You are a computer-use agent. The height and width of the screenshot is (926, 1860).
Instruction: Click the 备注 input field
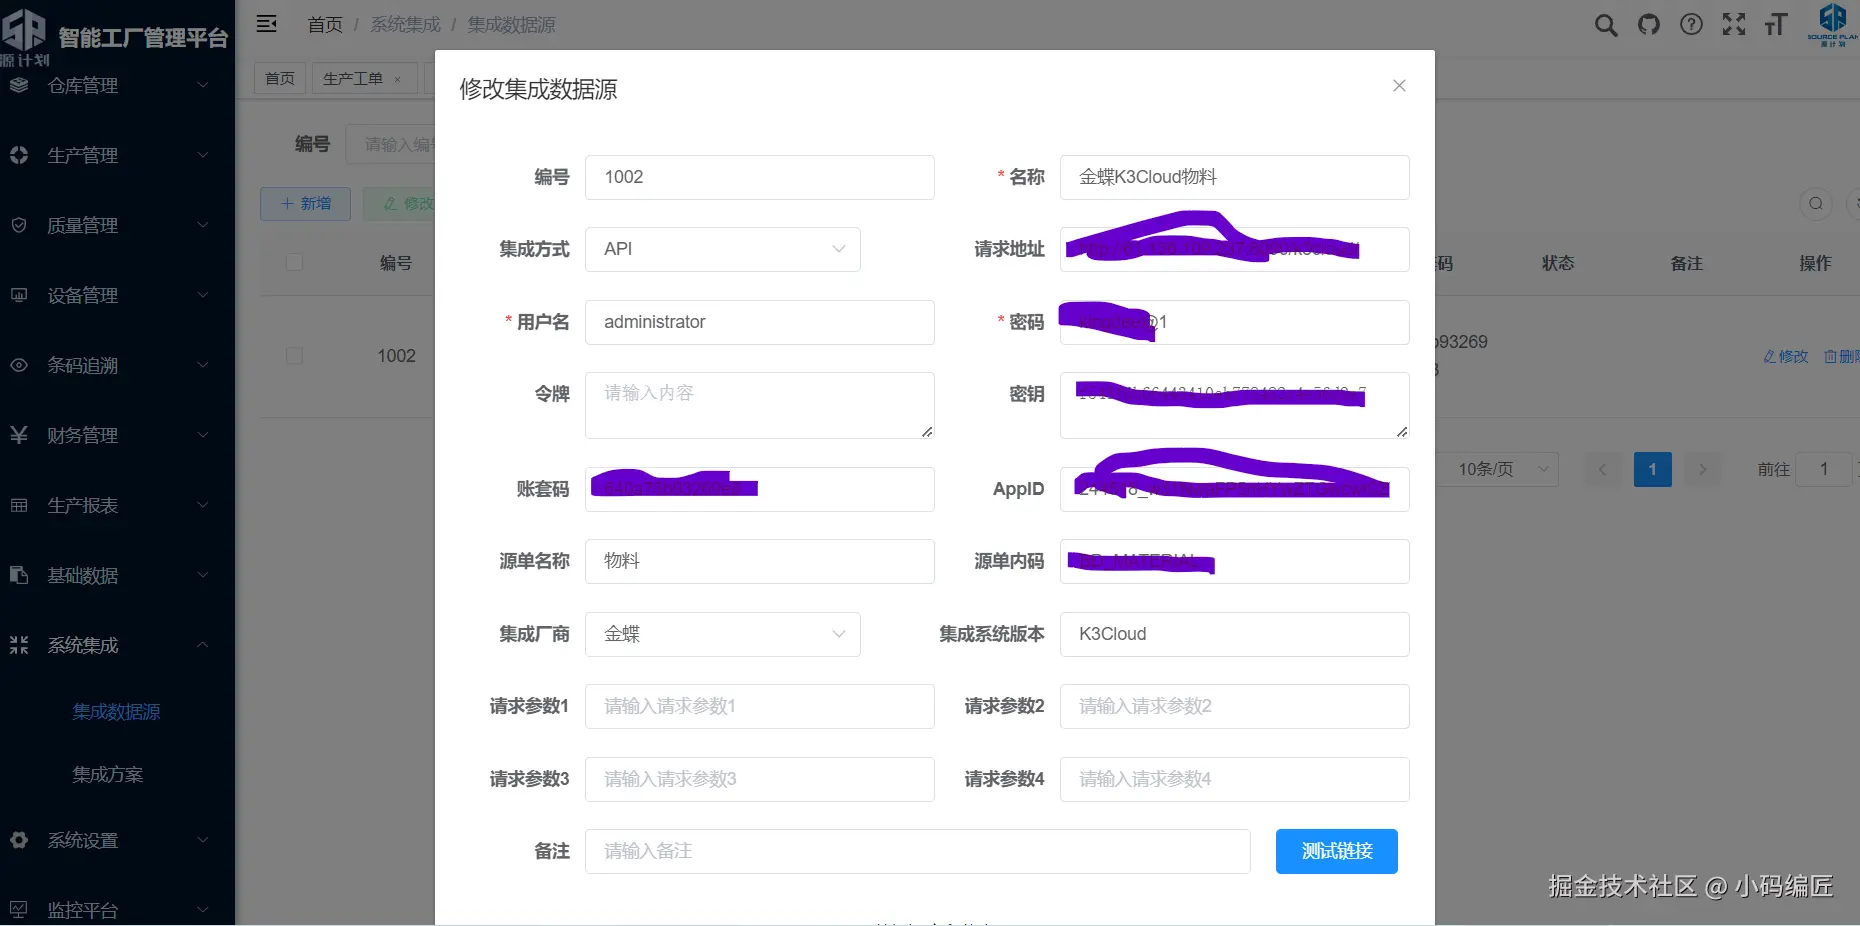point(918,851)
